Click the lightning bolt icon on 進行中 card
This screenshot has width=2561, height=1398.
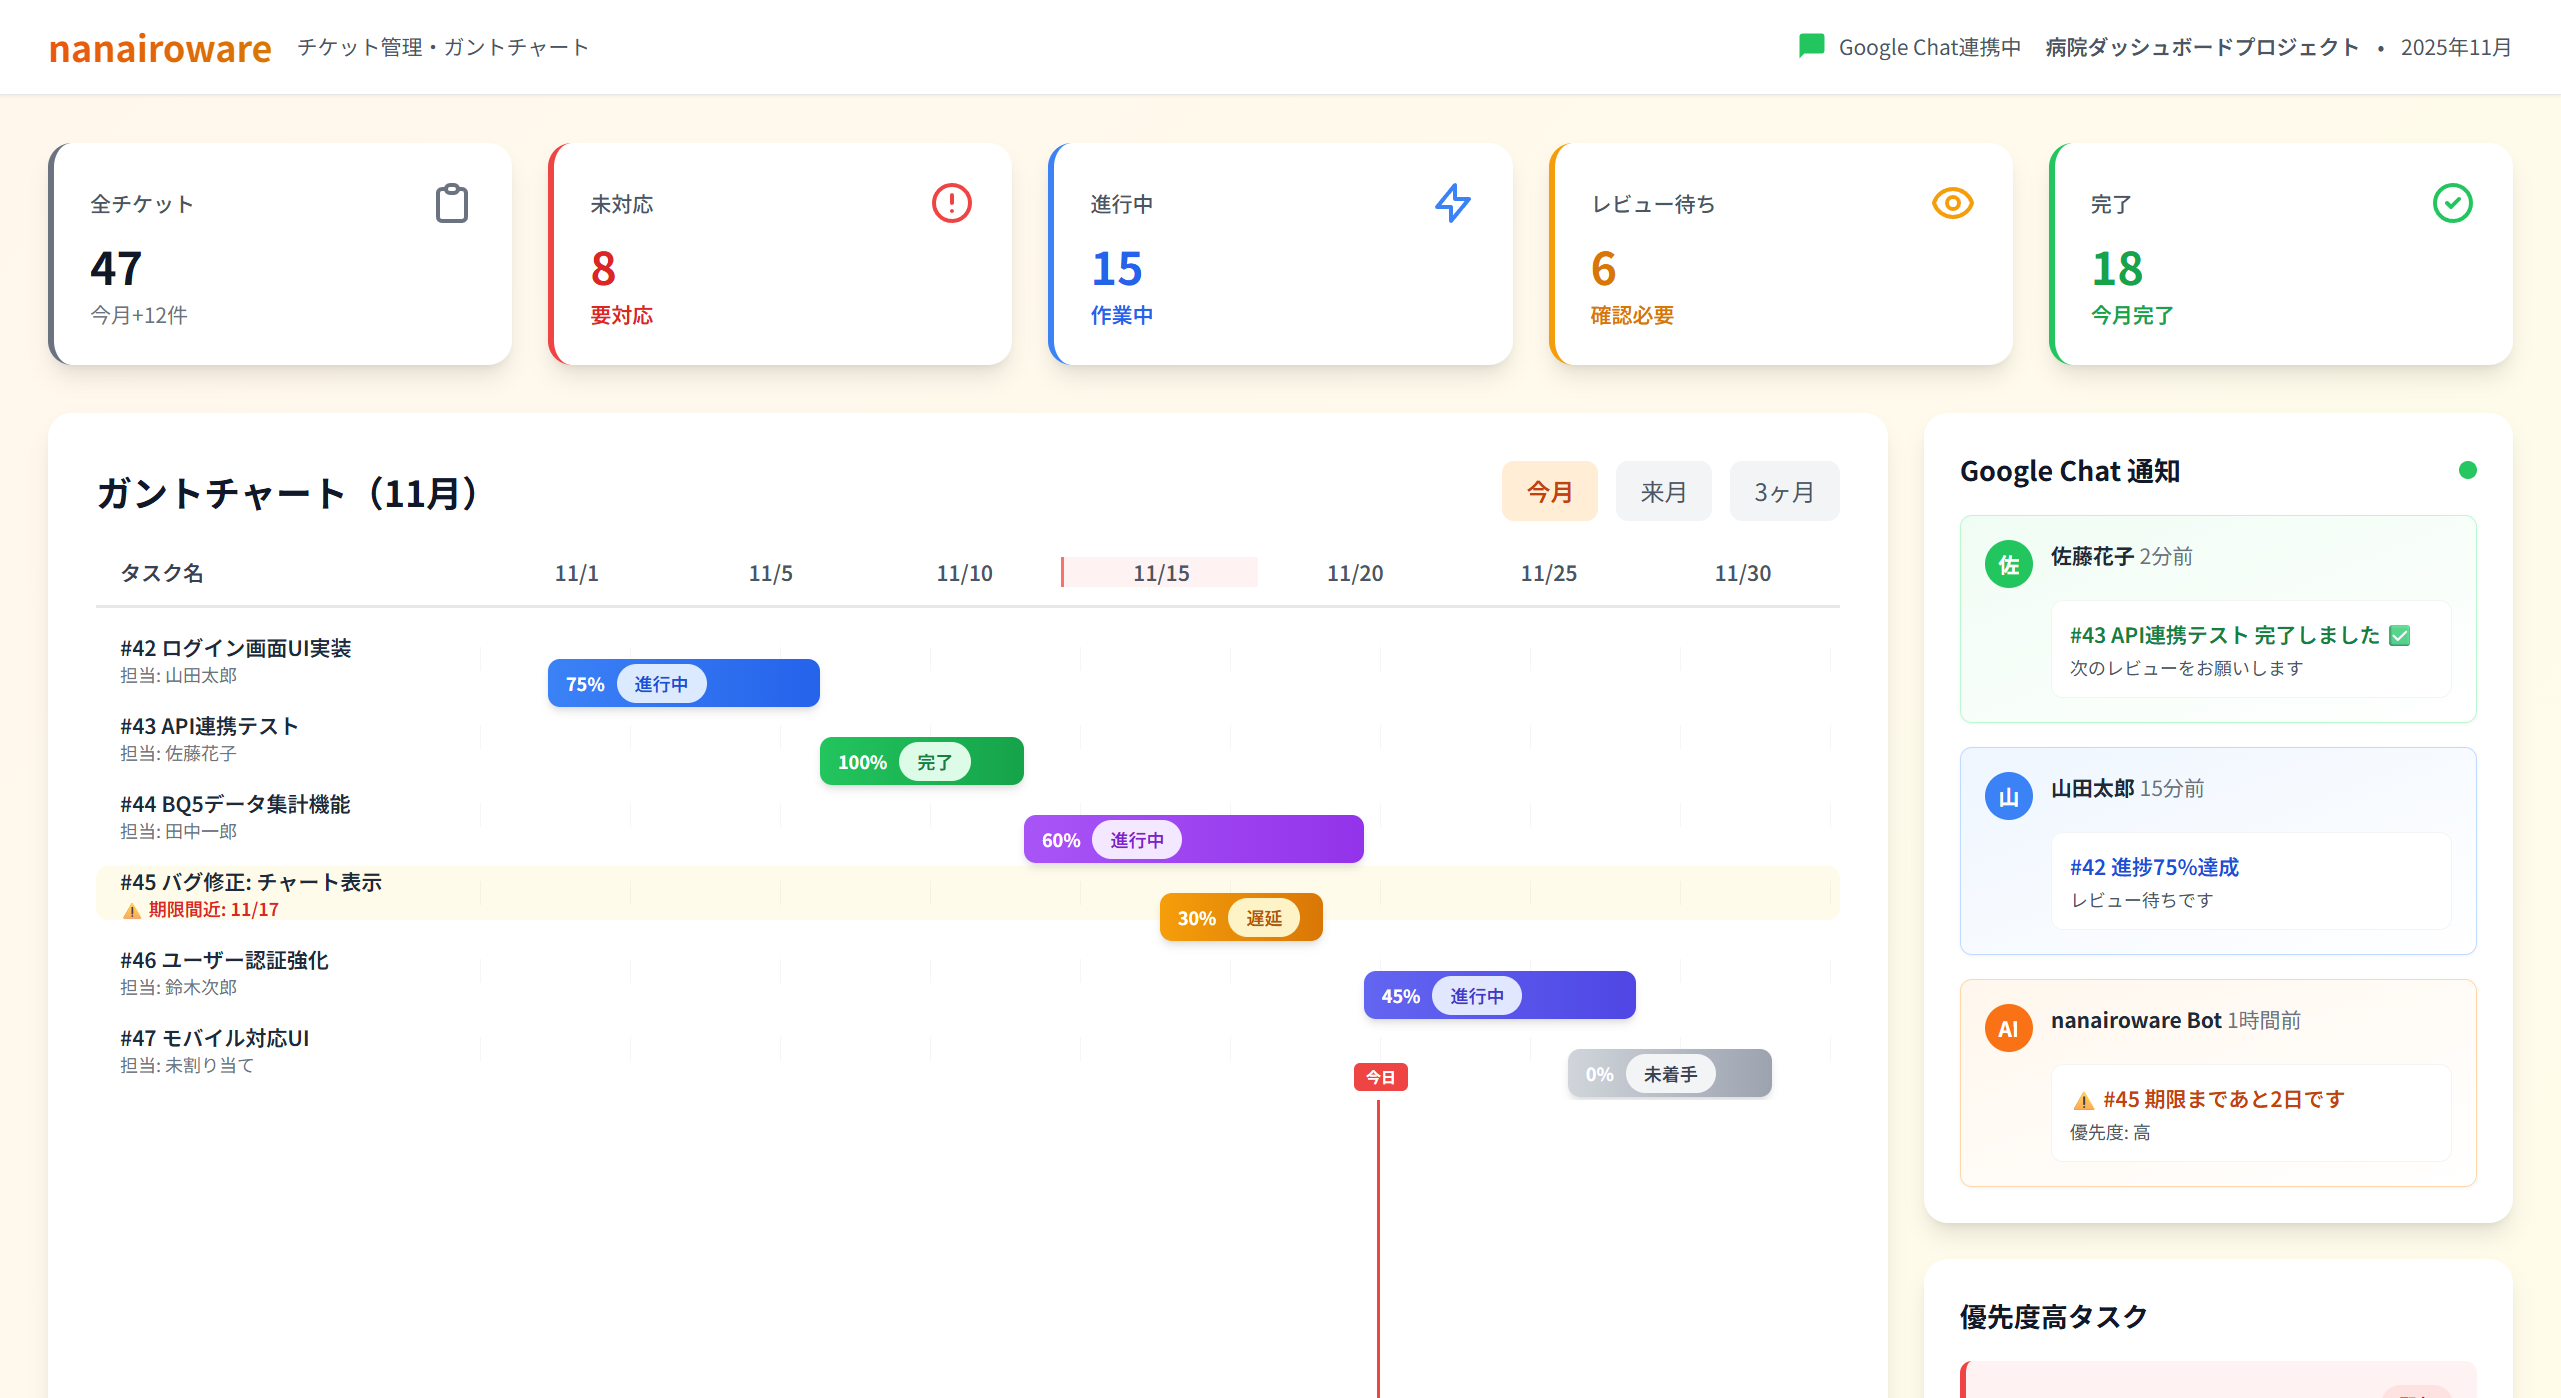pos(1452,203)
